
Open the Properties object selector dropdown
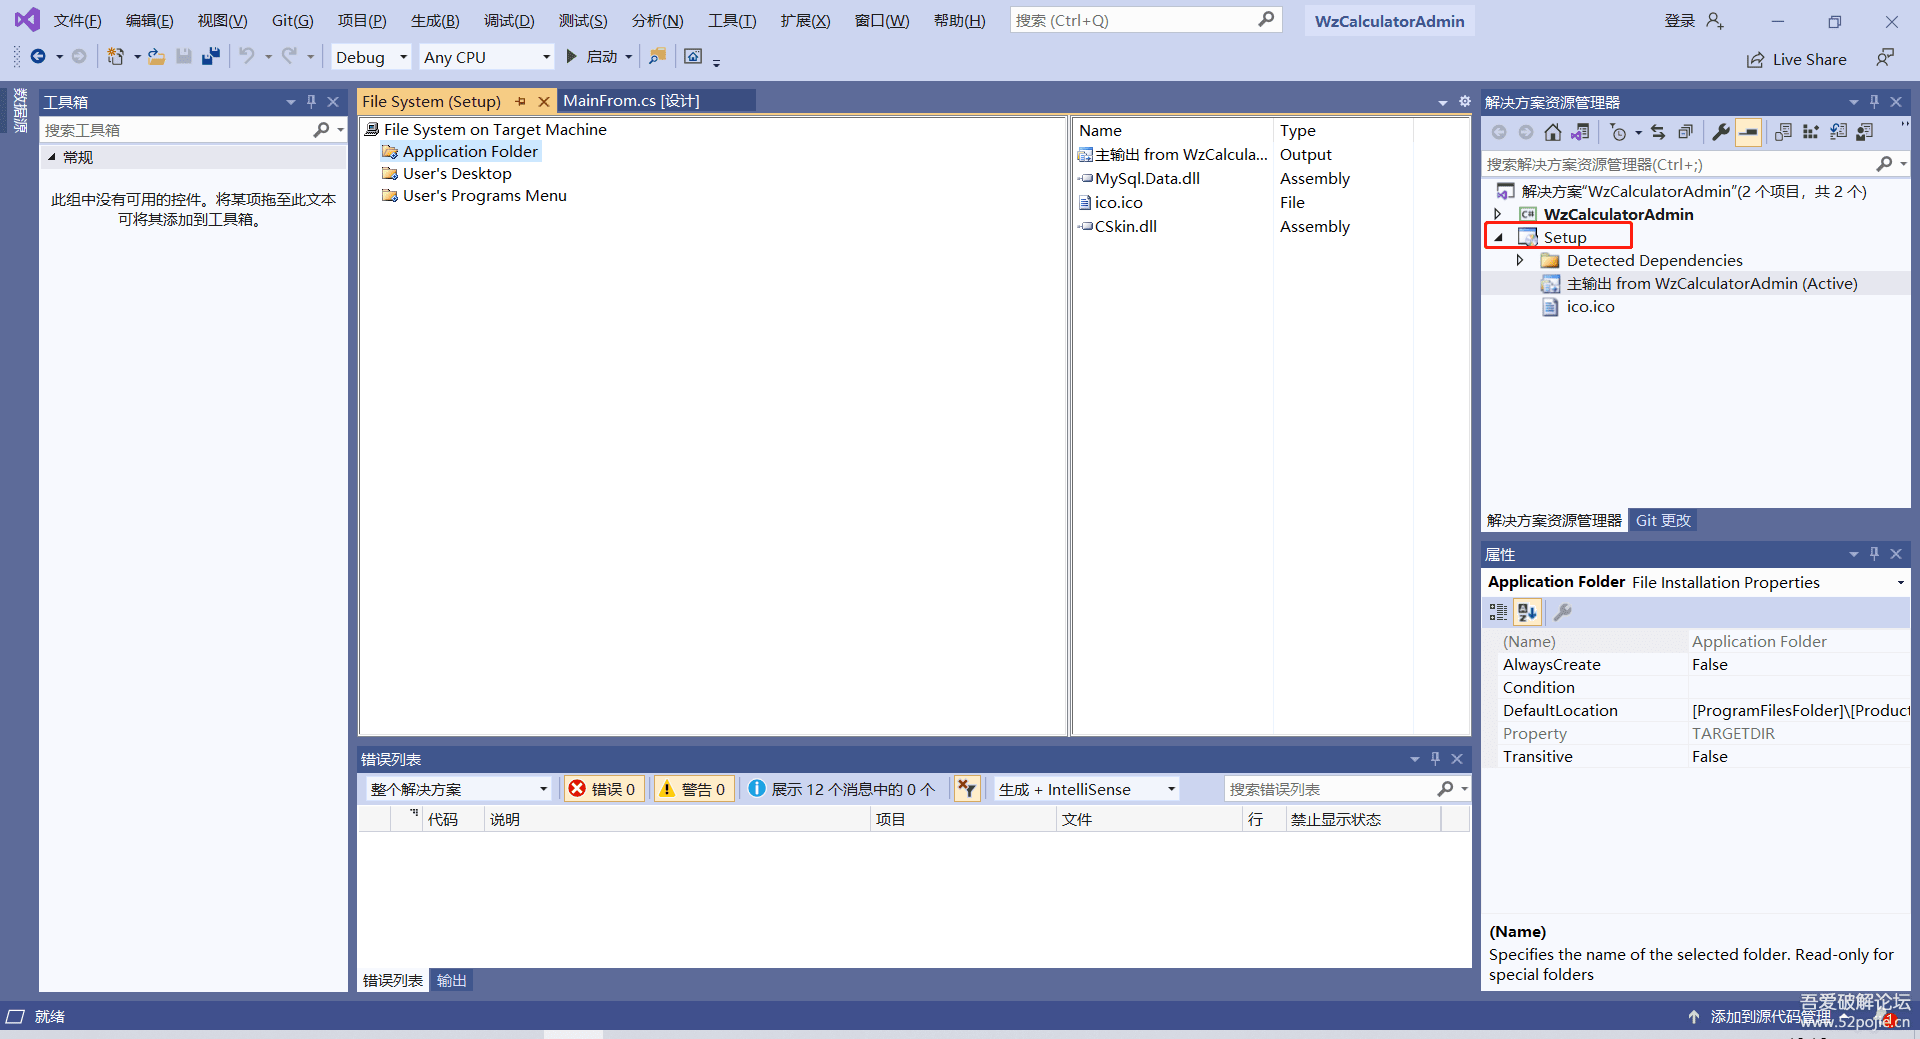1900,582
